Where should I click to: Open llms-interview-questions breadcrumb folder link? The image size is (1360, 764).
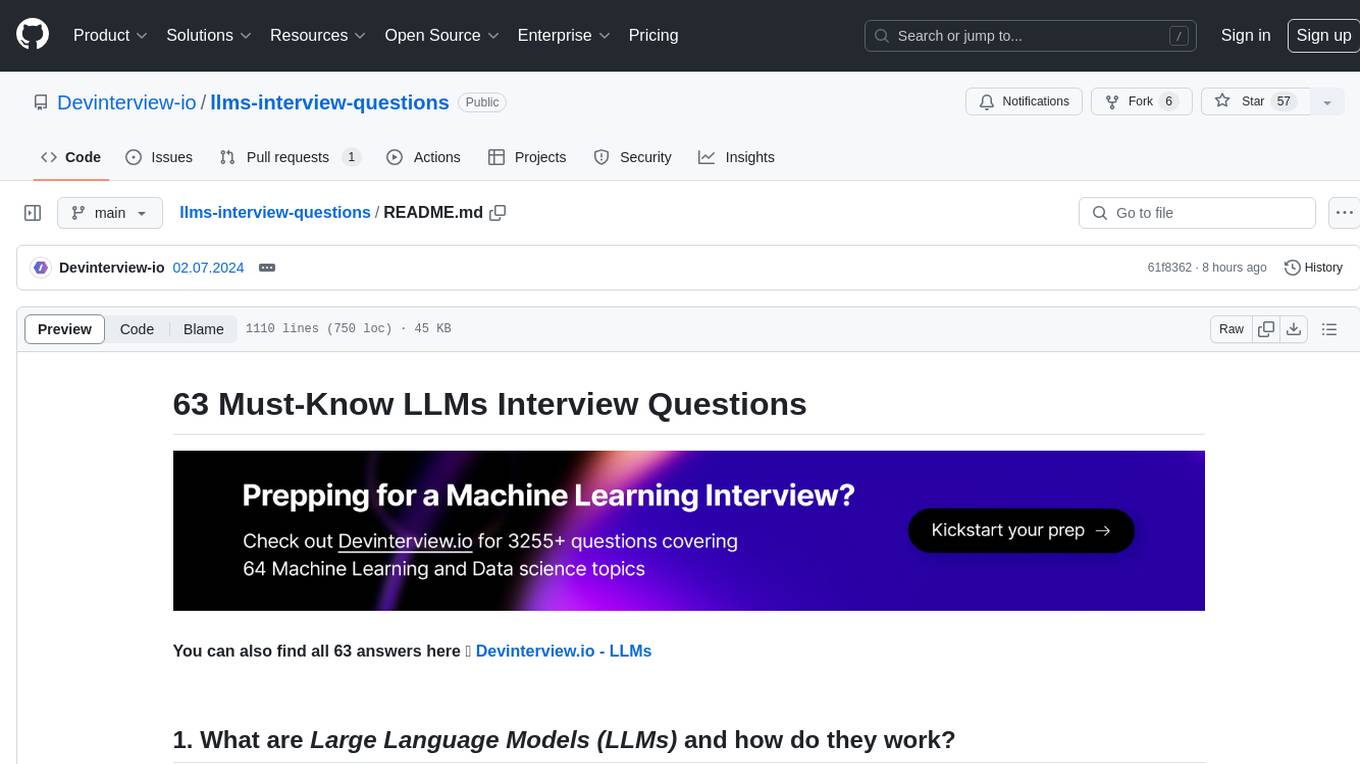click(x=275, y=212)
